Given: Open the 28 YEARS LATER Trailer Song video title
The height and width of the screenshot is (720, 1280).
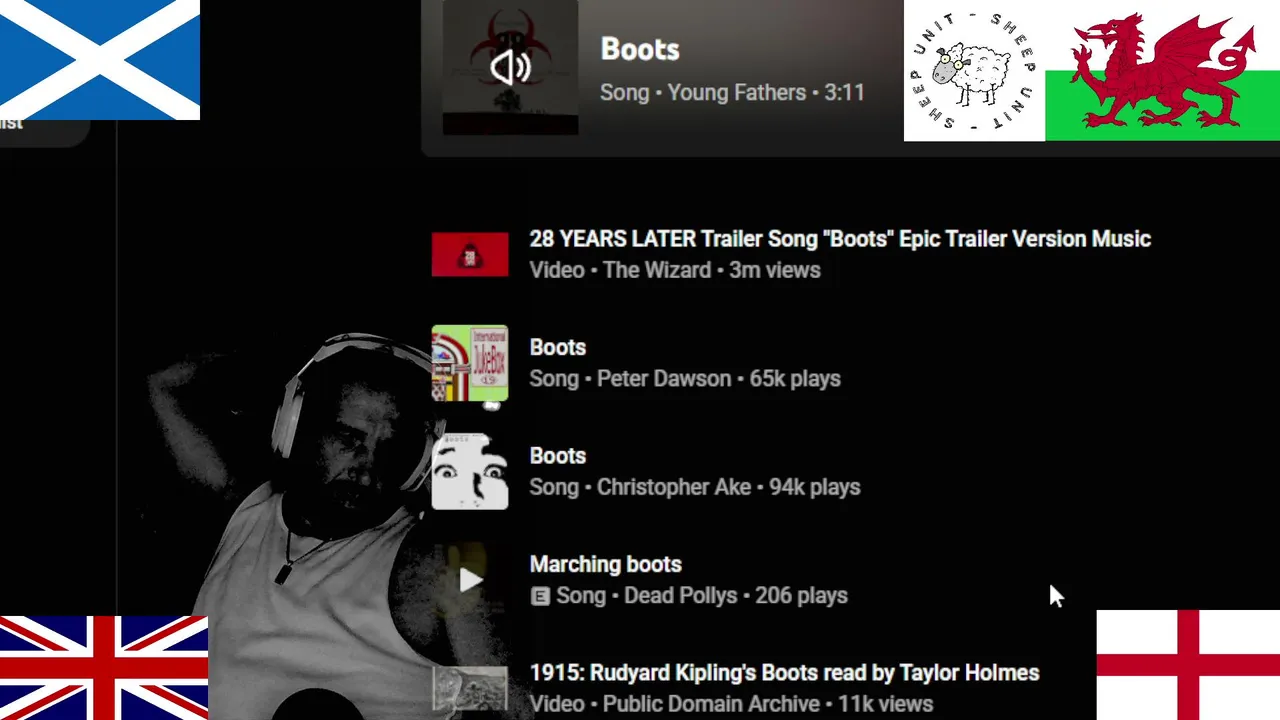Looking at the screenshot, I should coord(840,239).
